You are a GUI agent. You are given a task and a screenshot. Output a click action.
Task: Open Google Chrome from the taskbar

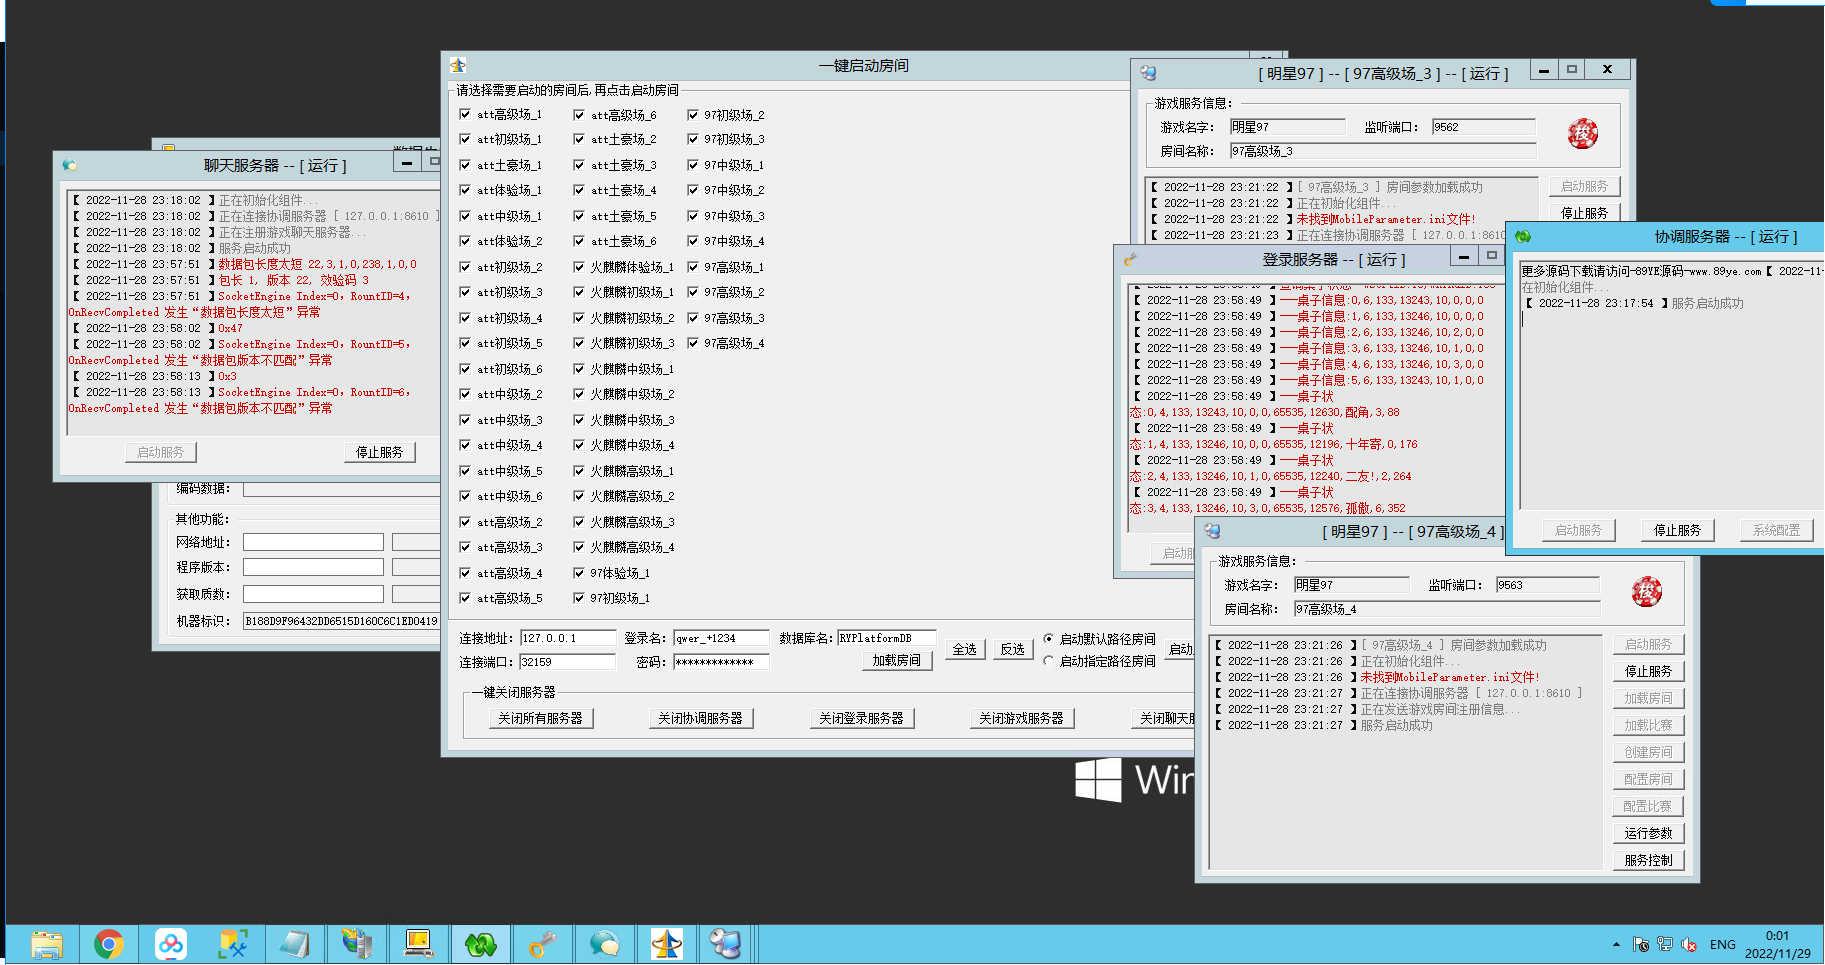coord(108,944)
